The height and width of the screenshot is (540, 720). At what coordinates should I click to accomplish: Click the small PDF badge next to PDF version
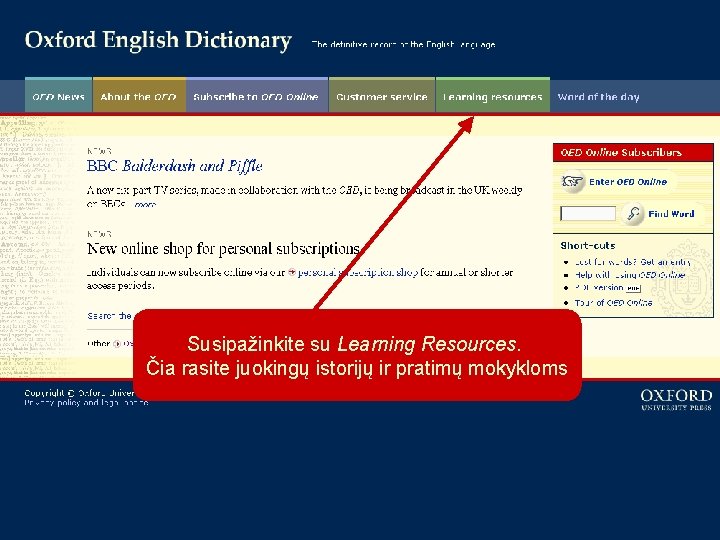pos(633,288)
